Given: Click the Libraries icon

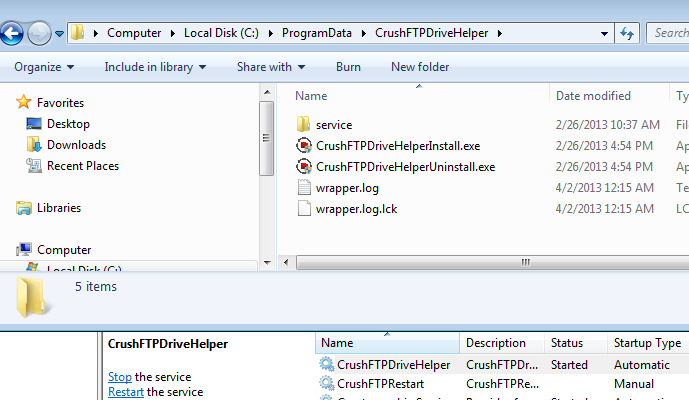Looking at the screenshot, I should tap(24, 207).
